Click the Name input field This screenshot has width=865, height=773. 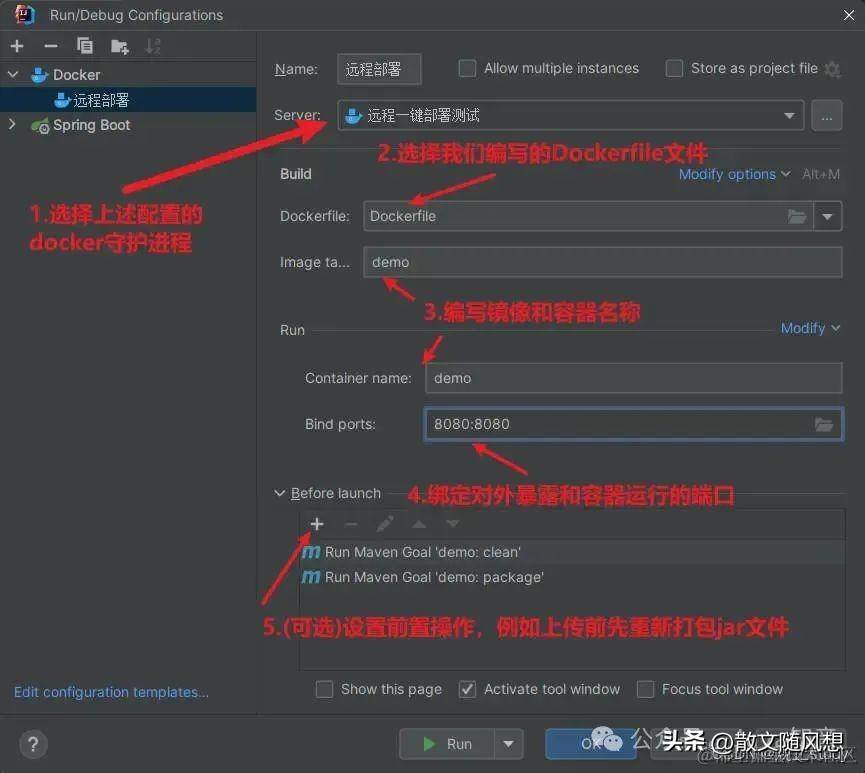380,69
